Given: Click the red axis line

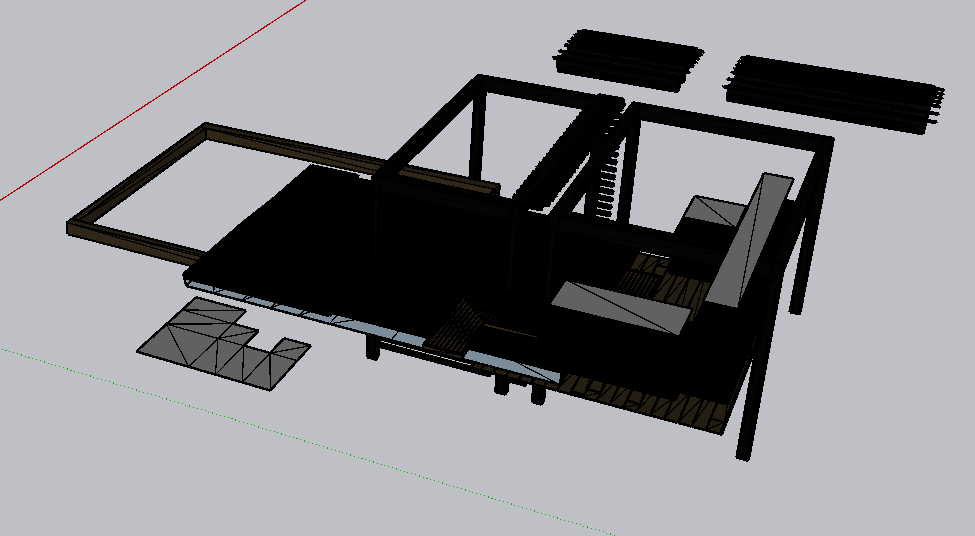Looking at the screenshot, I should [x=155, y=99].
